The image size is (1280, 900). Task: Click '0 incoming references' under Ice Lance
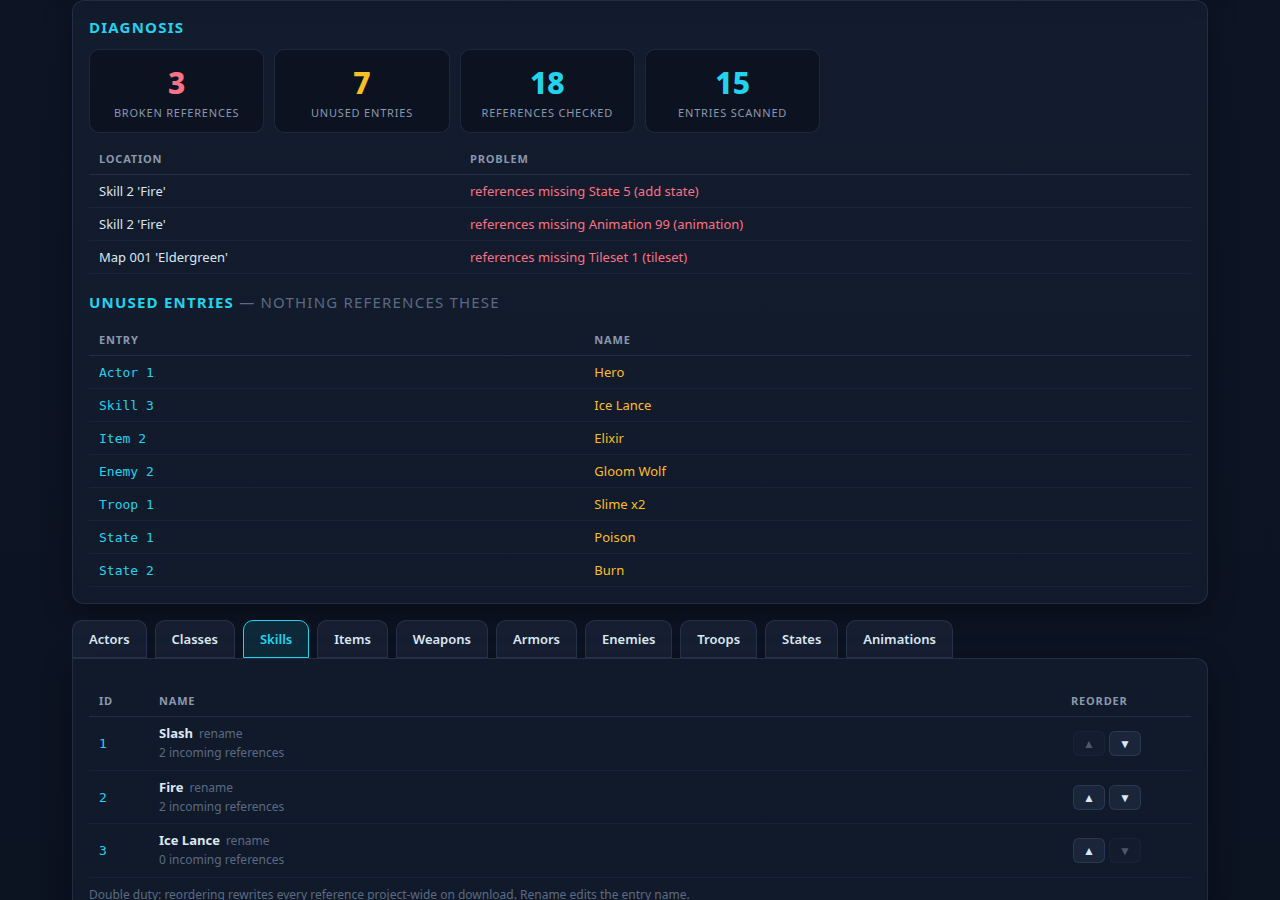coord(221,860)
